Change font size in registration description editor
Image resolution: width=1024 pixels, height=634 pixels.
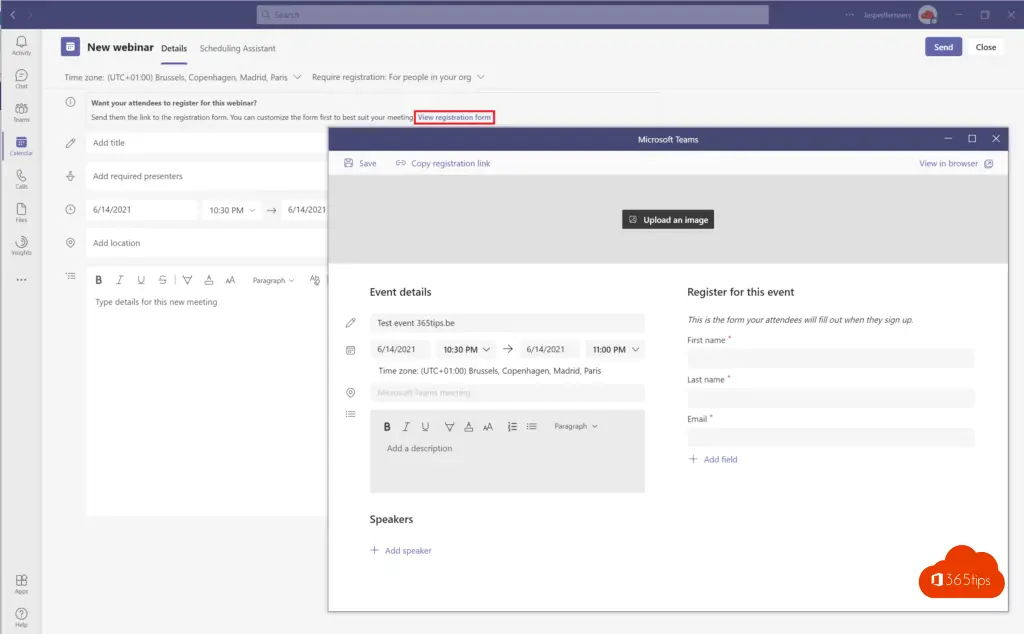click(x=488, y=426)
